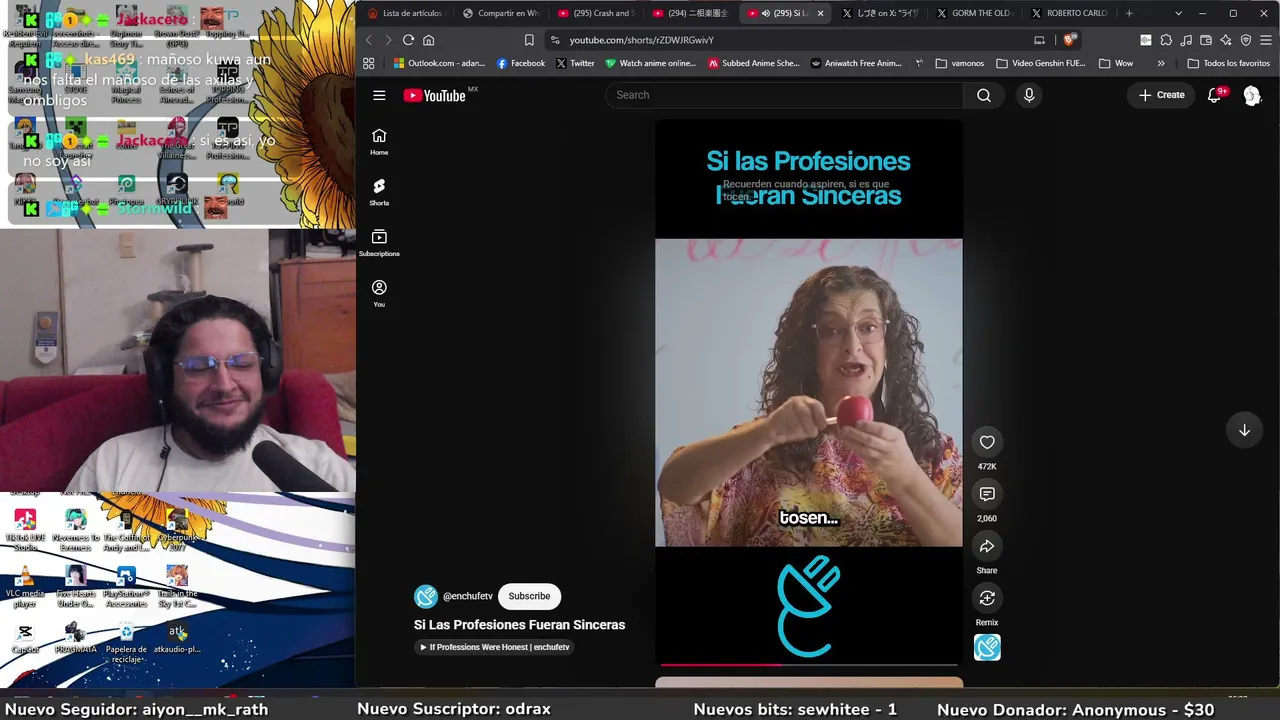Open Shorts in the YouTube sidebar
The image size is (1280, 720).
click(x=379, y=193)
